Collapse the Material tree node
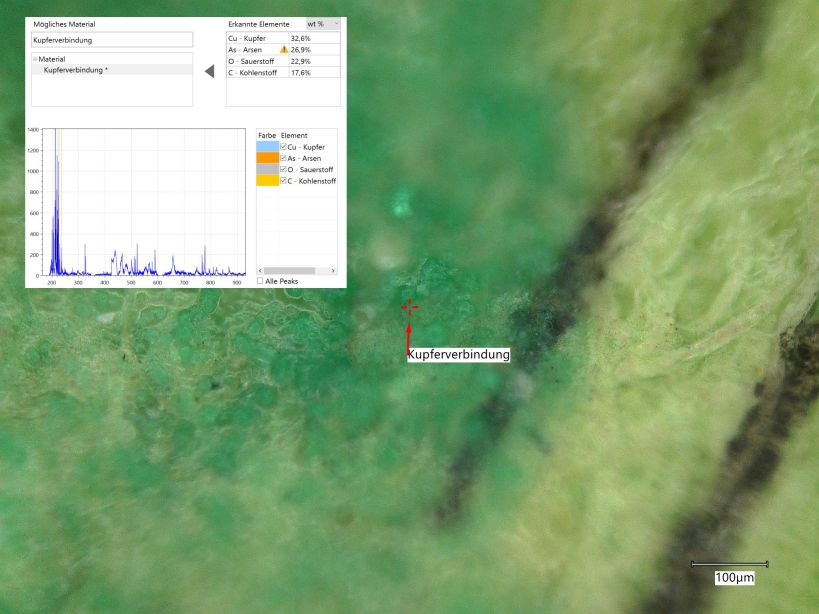 click(35, 59)
